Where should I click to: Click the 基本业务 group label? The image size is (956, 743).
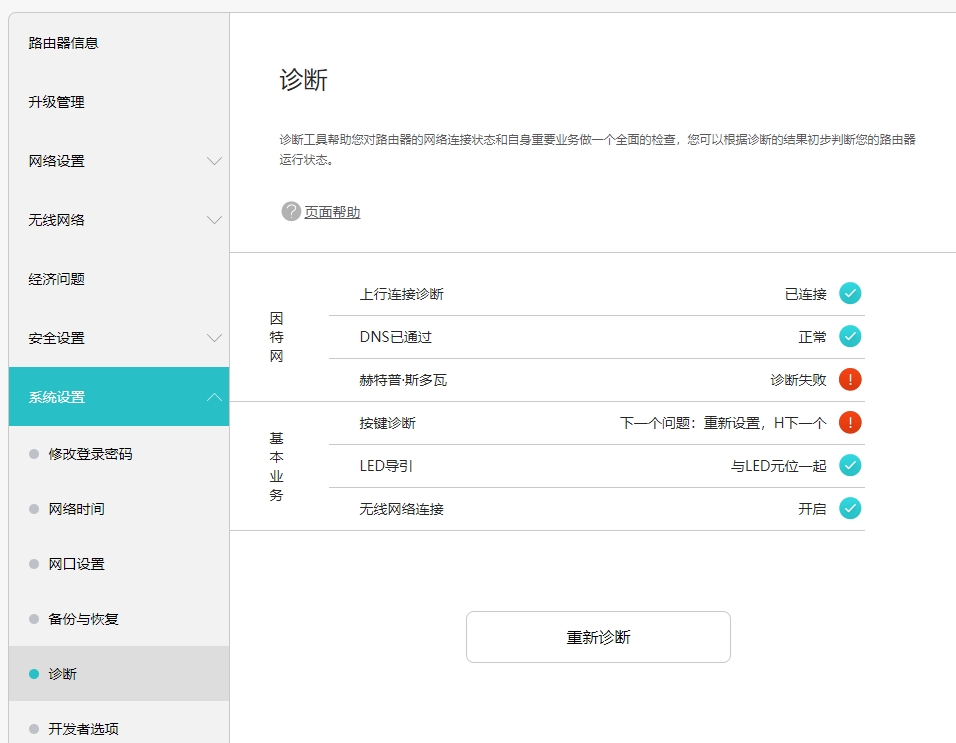pos(276,467)
